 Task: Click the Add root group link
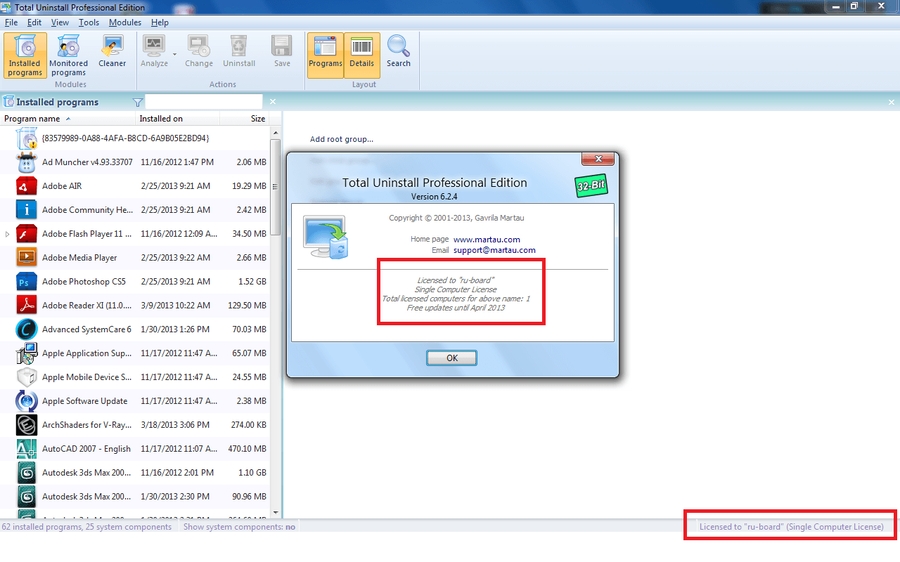pos(342,139)
